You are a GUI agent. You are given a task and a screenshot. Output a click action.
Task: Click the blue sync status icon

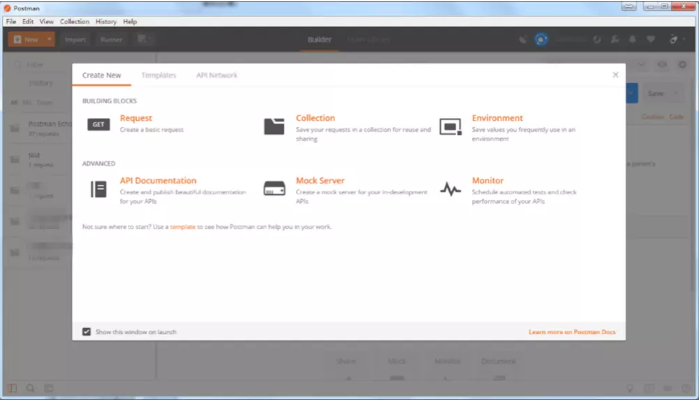[x=541, y=39]
